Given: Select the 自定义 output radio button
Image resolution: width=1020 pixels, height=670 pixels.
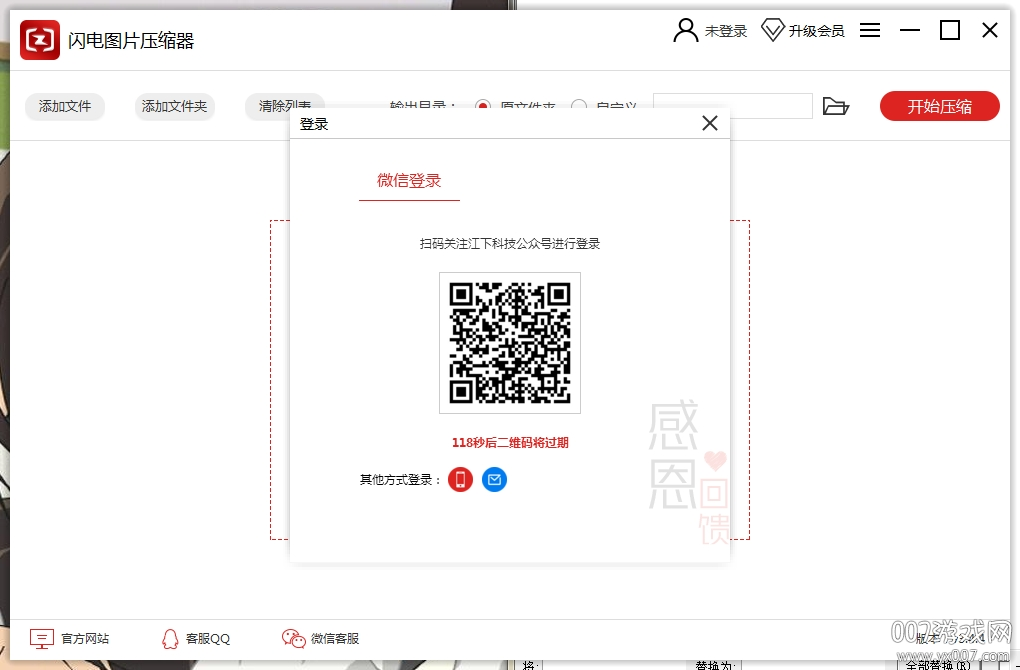Looking at the screenshot, I should coord(579,106).
